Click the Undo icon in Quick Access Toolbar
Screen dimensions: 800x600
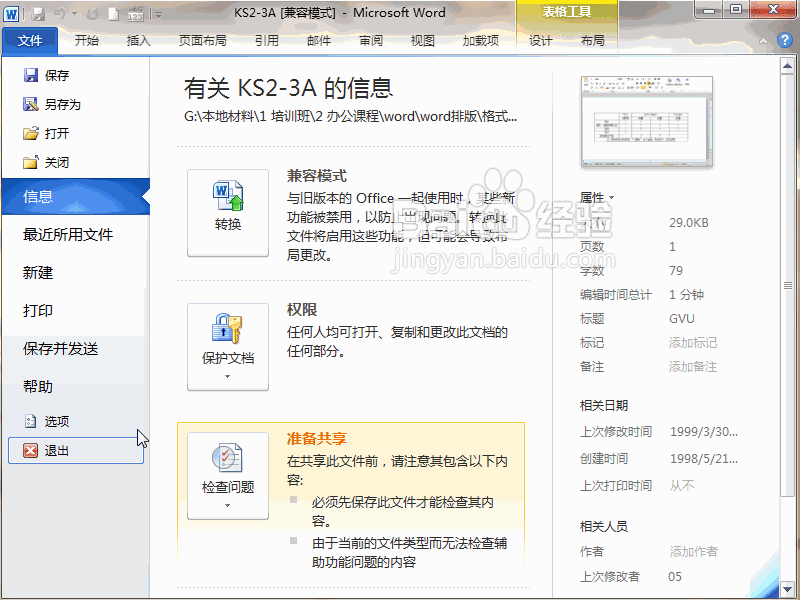(x=60, y=14)
